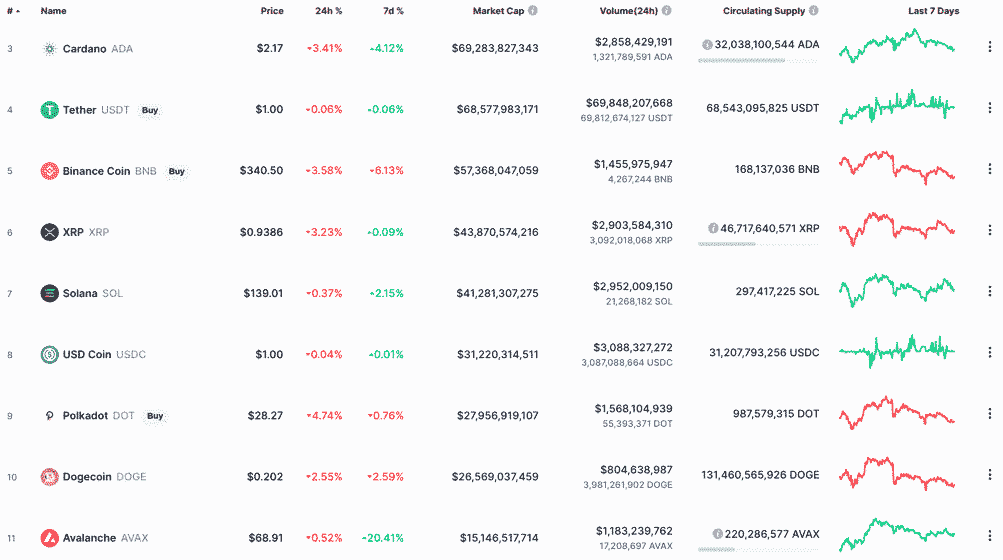
Task: Click the Binance Coin logo icon
Action: (49, 171)
